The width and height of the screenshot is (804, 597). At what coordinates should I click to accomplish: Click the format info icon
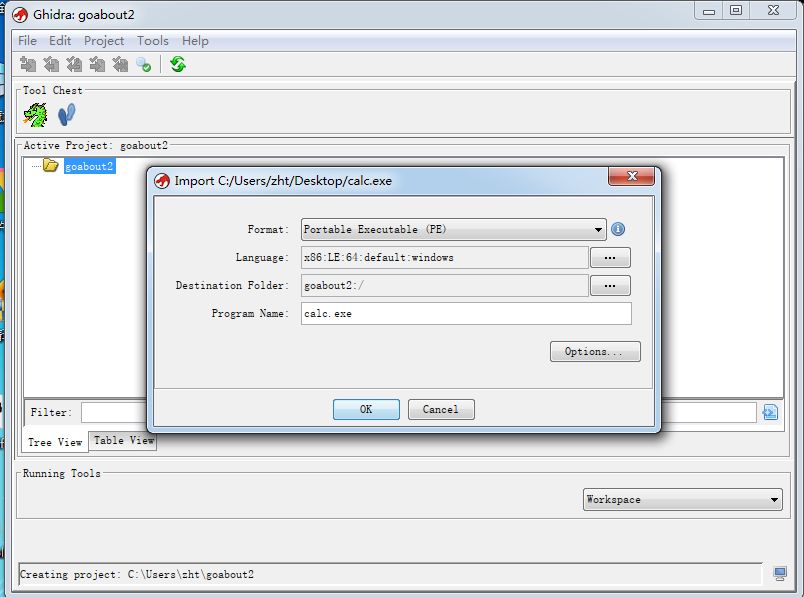pyautogui.click(x=618, y=229)
